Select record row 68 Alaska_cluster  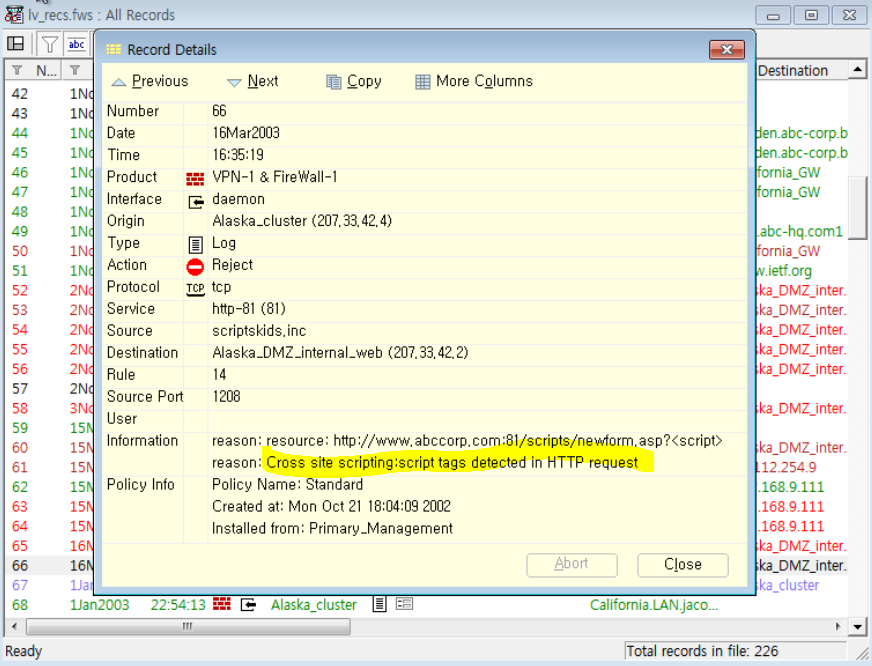[427, 605]
